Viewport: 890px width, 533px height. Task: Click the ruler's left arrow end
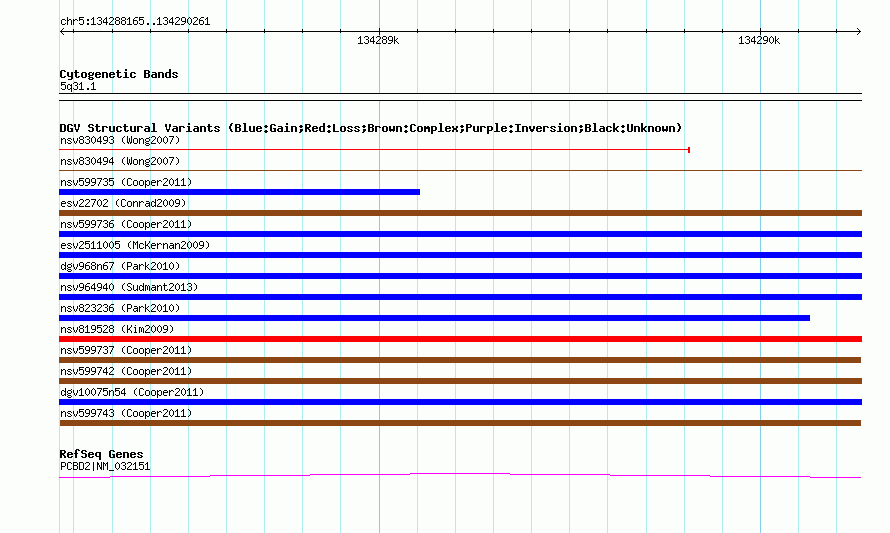pos(63,32)
